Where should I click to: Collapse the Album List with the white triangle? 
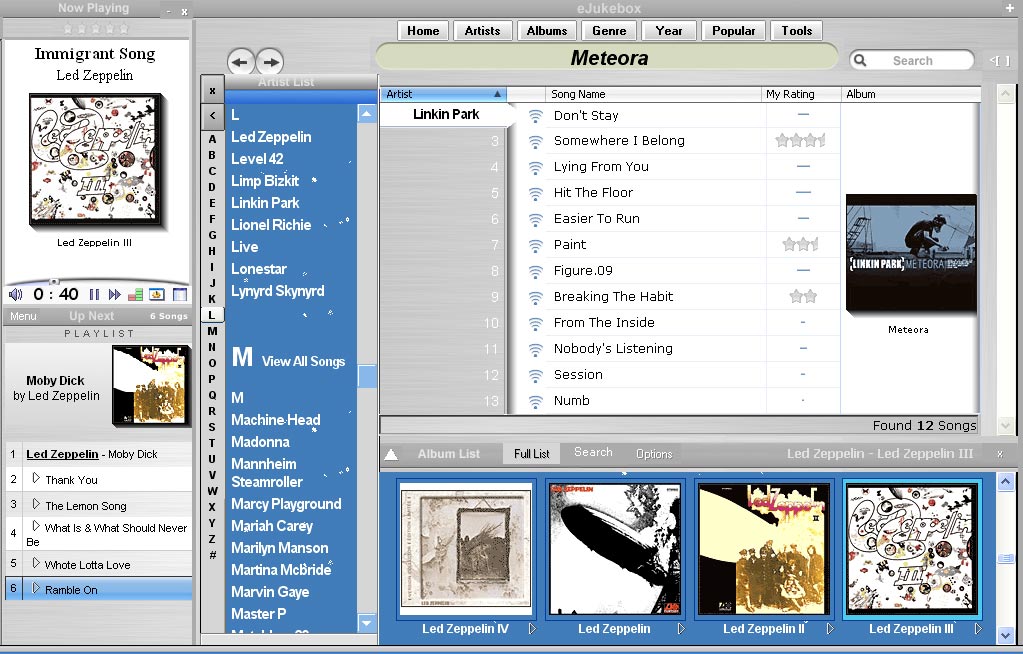[x=391, y=454]
